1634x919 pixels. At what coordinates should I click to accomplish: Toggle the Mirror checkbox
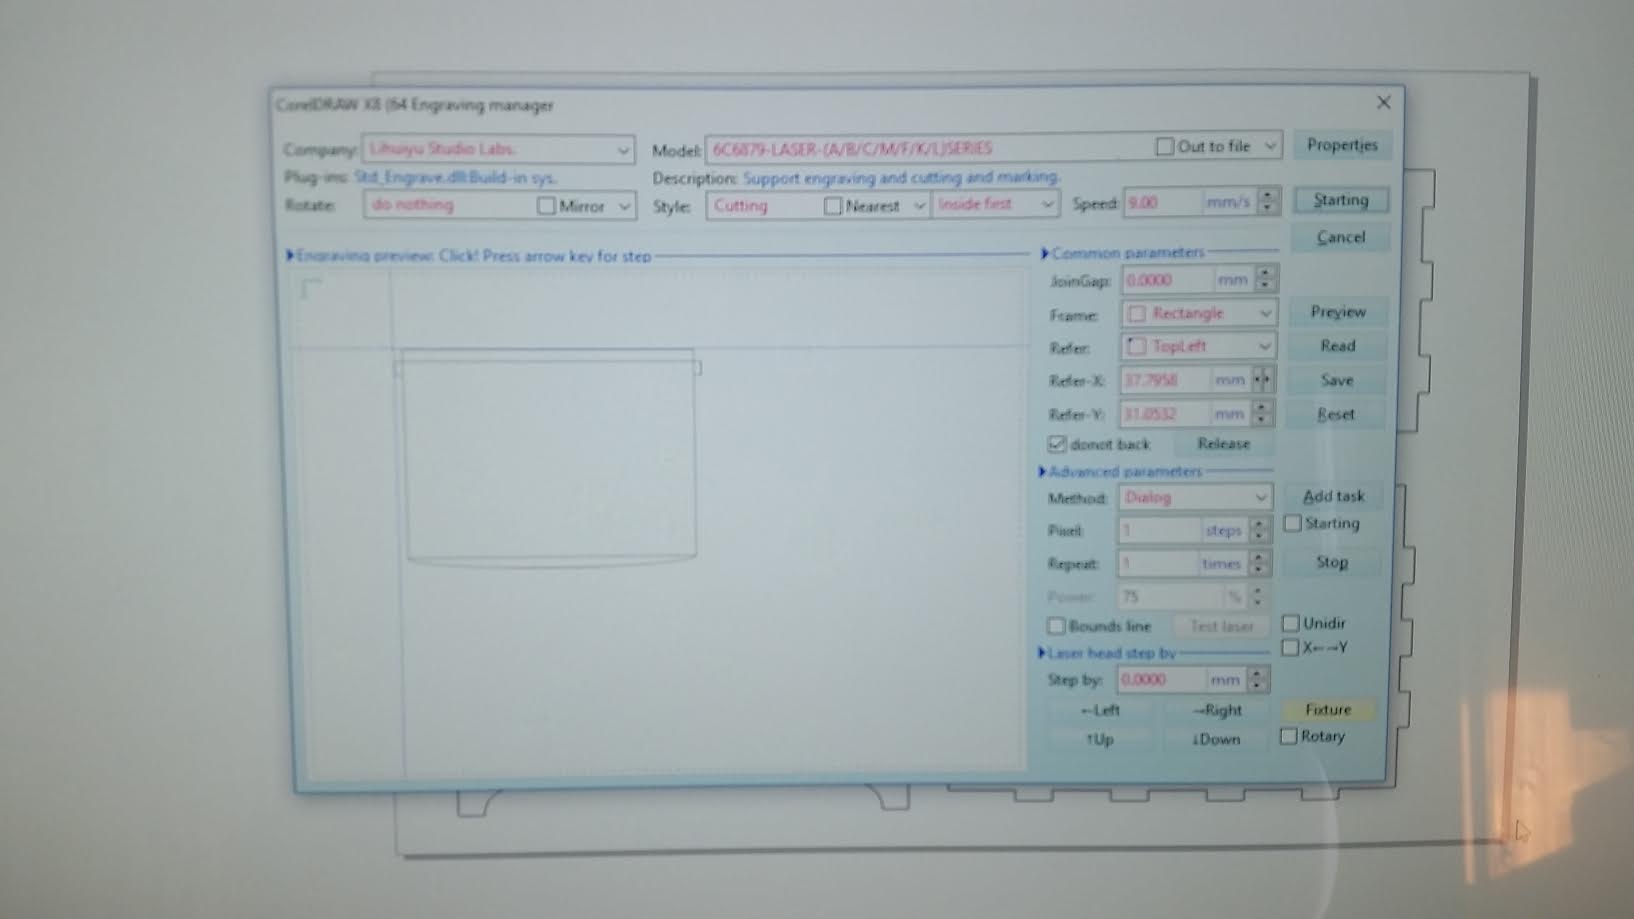546,206
